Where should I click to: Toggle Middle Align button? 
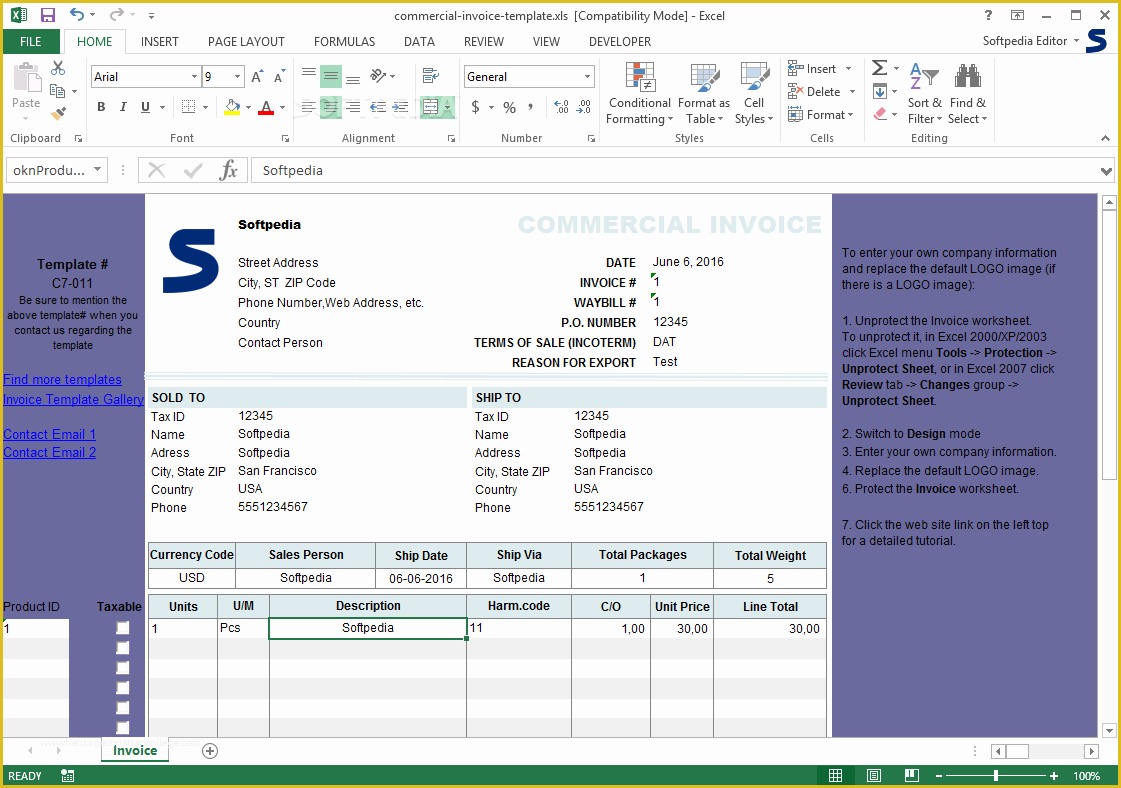coord(330,76)
